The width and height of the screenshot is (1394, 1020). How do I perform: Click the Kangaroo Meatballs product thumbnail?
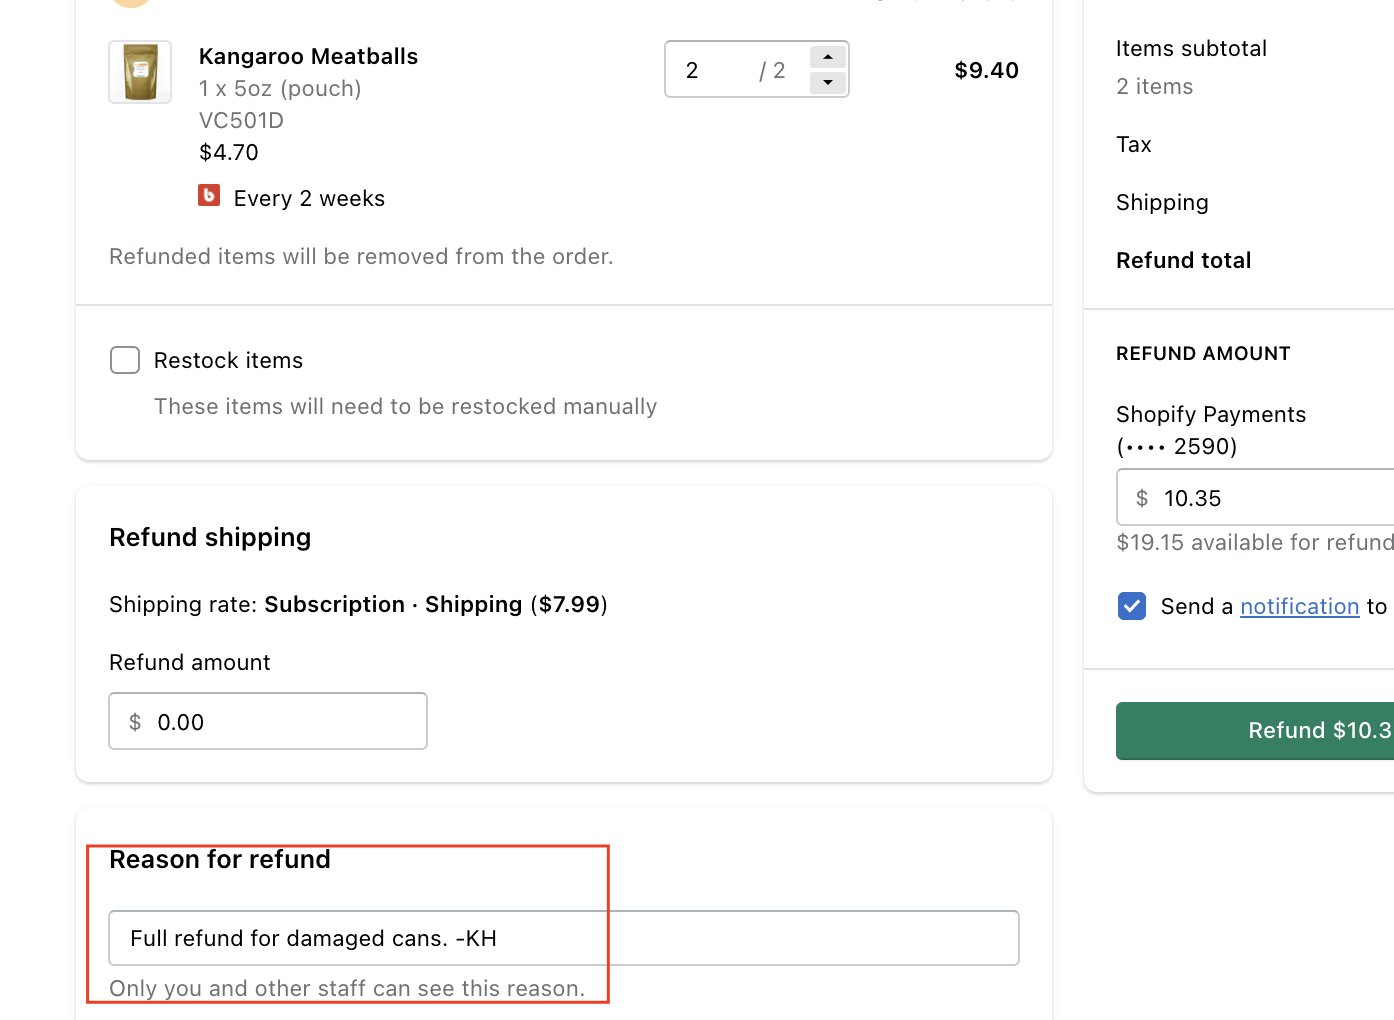(140, 72)
